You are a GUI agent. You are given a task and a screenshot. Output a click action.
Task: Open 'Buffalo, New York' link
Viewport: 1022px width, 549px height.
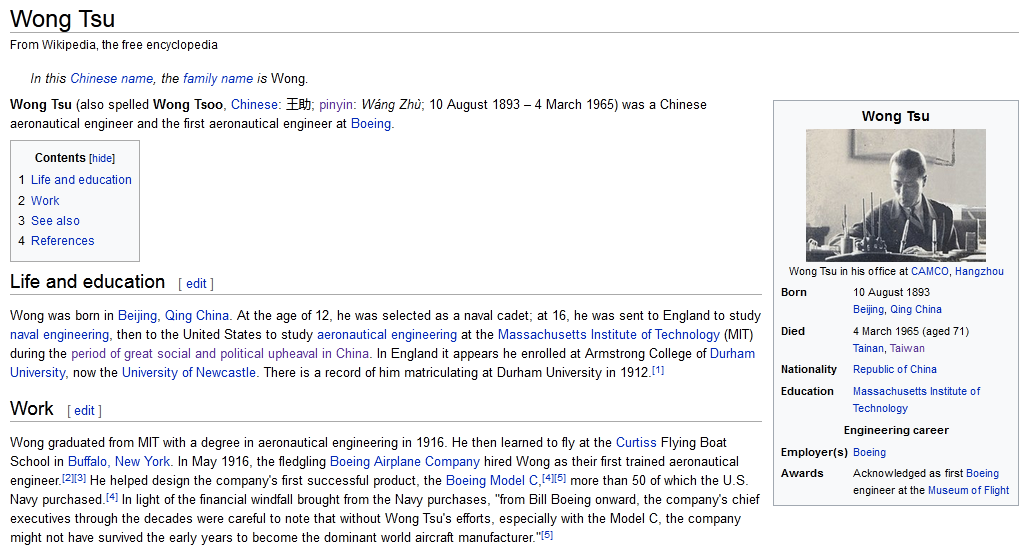(119, 461)
